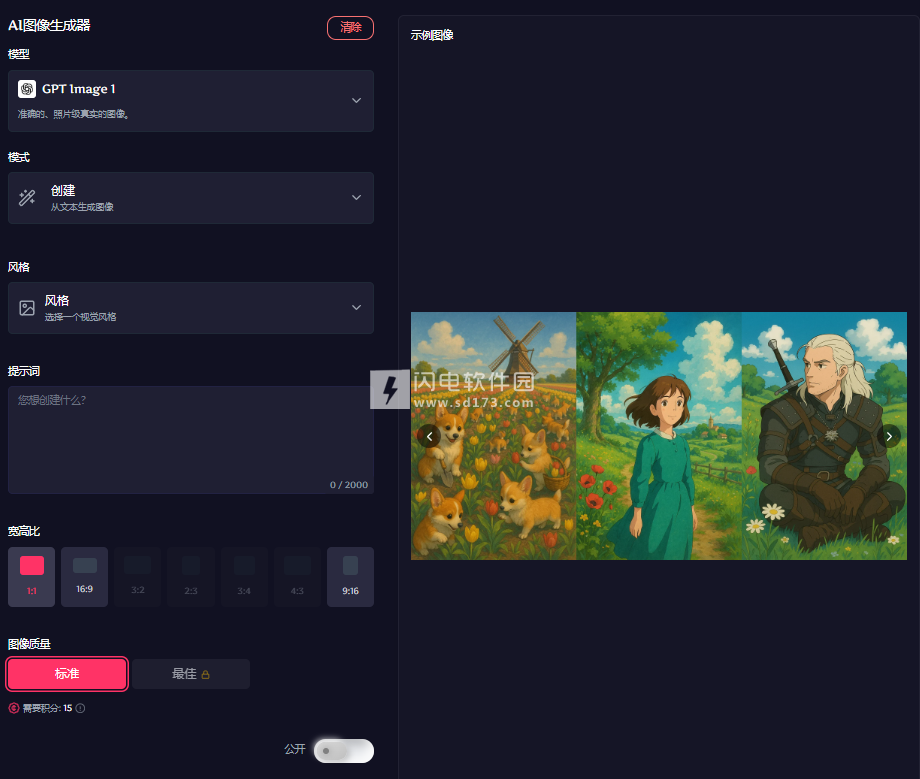Click the 宽高比 section label

coord(24,531)
